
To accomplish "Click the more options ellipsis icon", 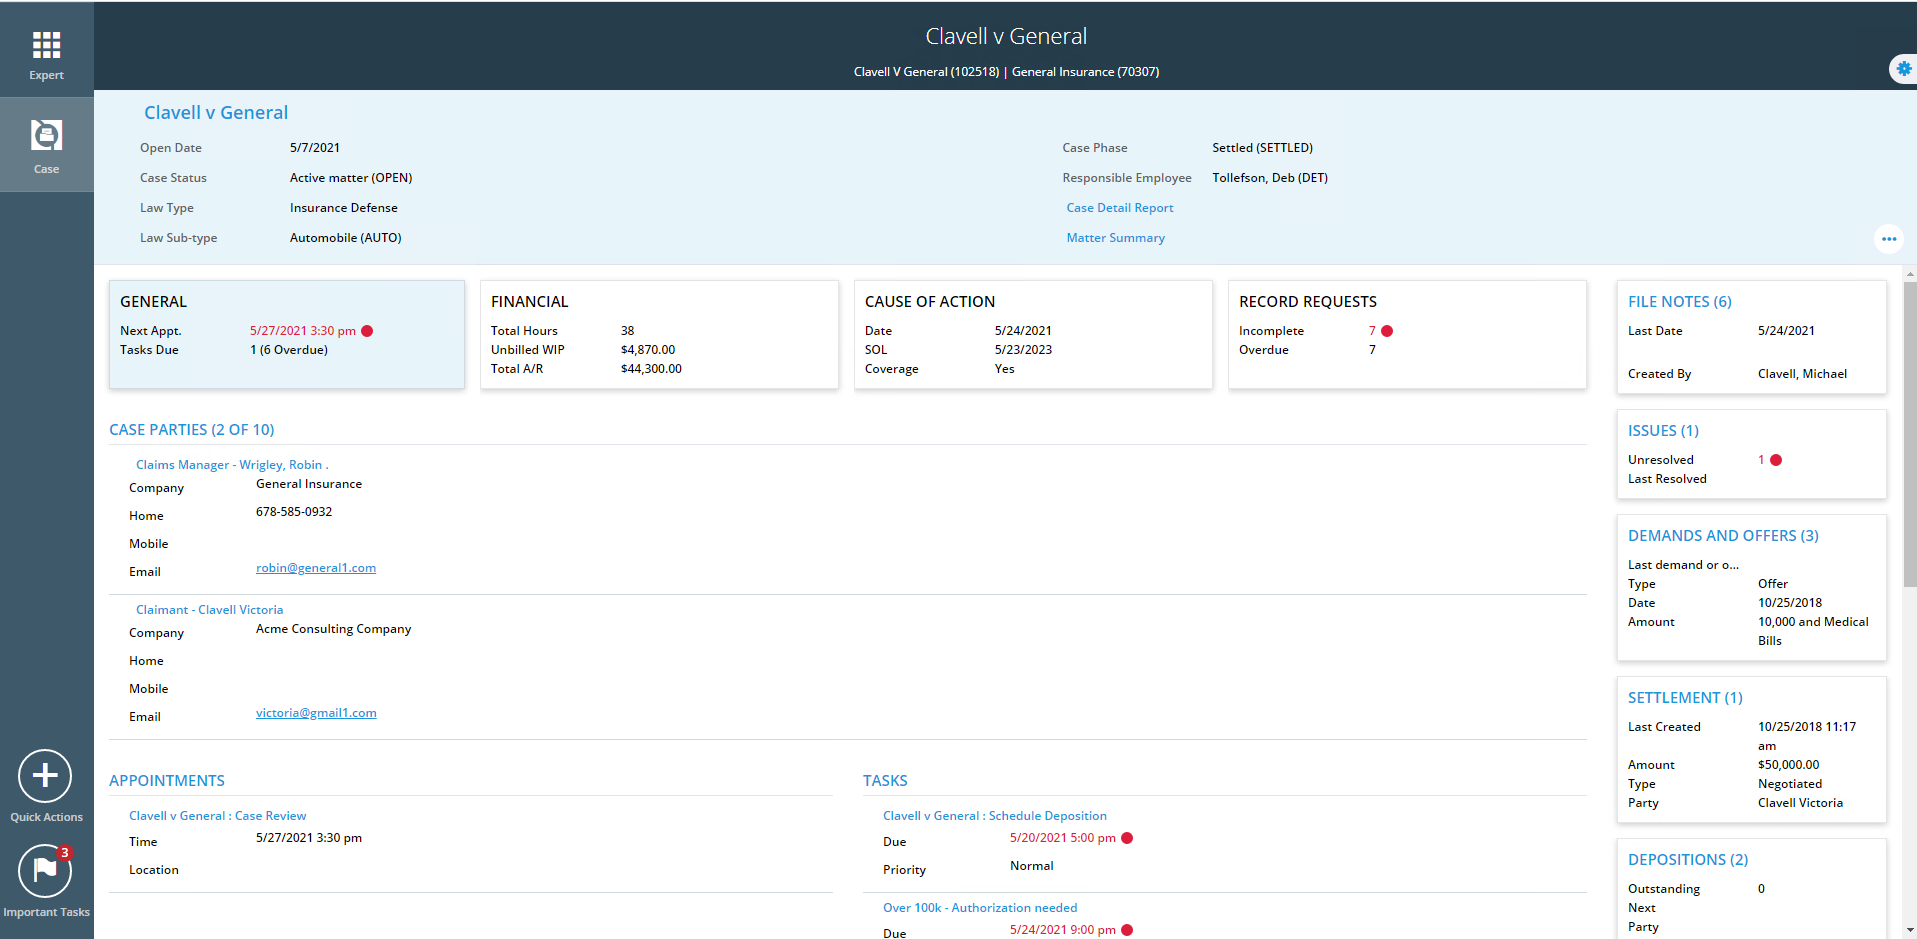I will point(1888,239).
